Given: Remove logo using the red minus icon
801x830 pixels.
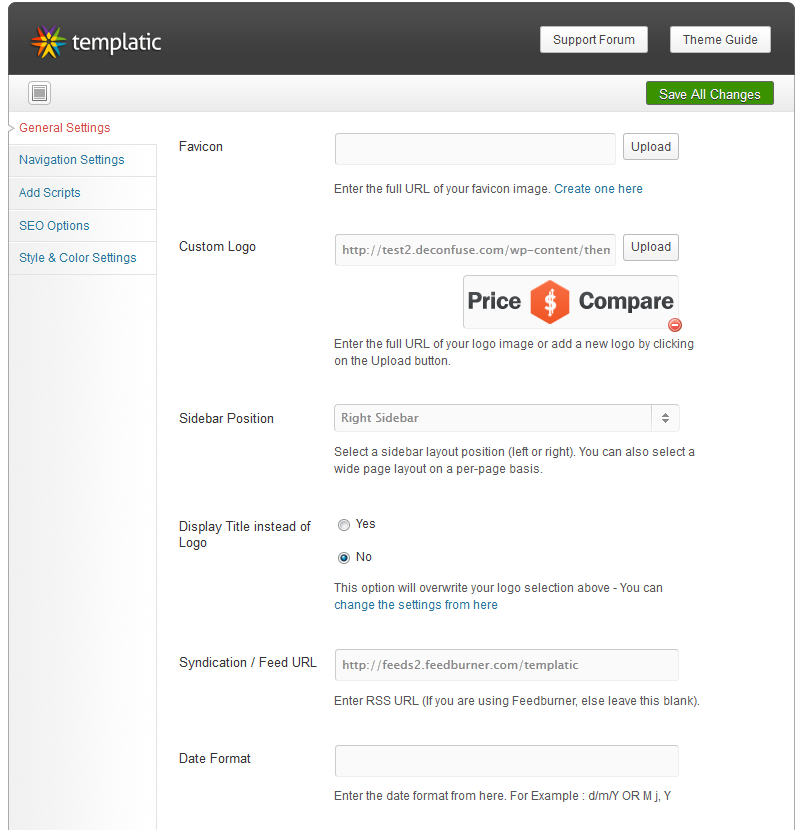Looking at the screenshot, I should pos(674,325).
